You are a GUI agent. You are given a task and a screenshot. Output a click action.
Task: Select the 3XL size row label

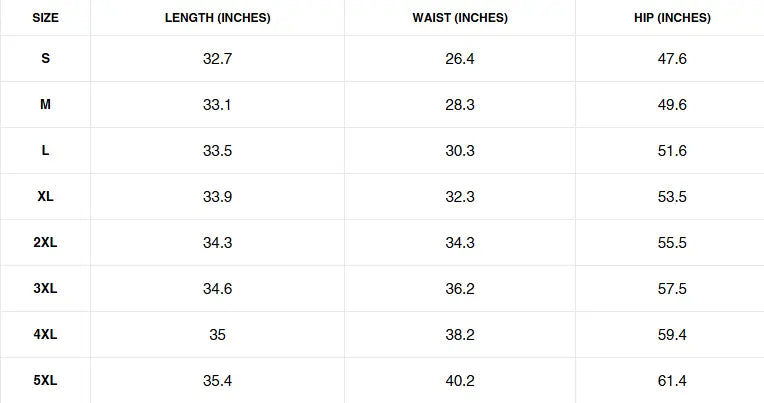click(x=45, y=289)
